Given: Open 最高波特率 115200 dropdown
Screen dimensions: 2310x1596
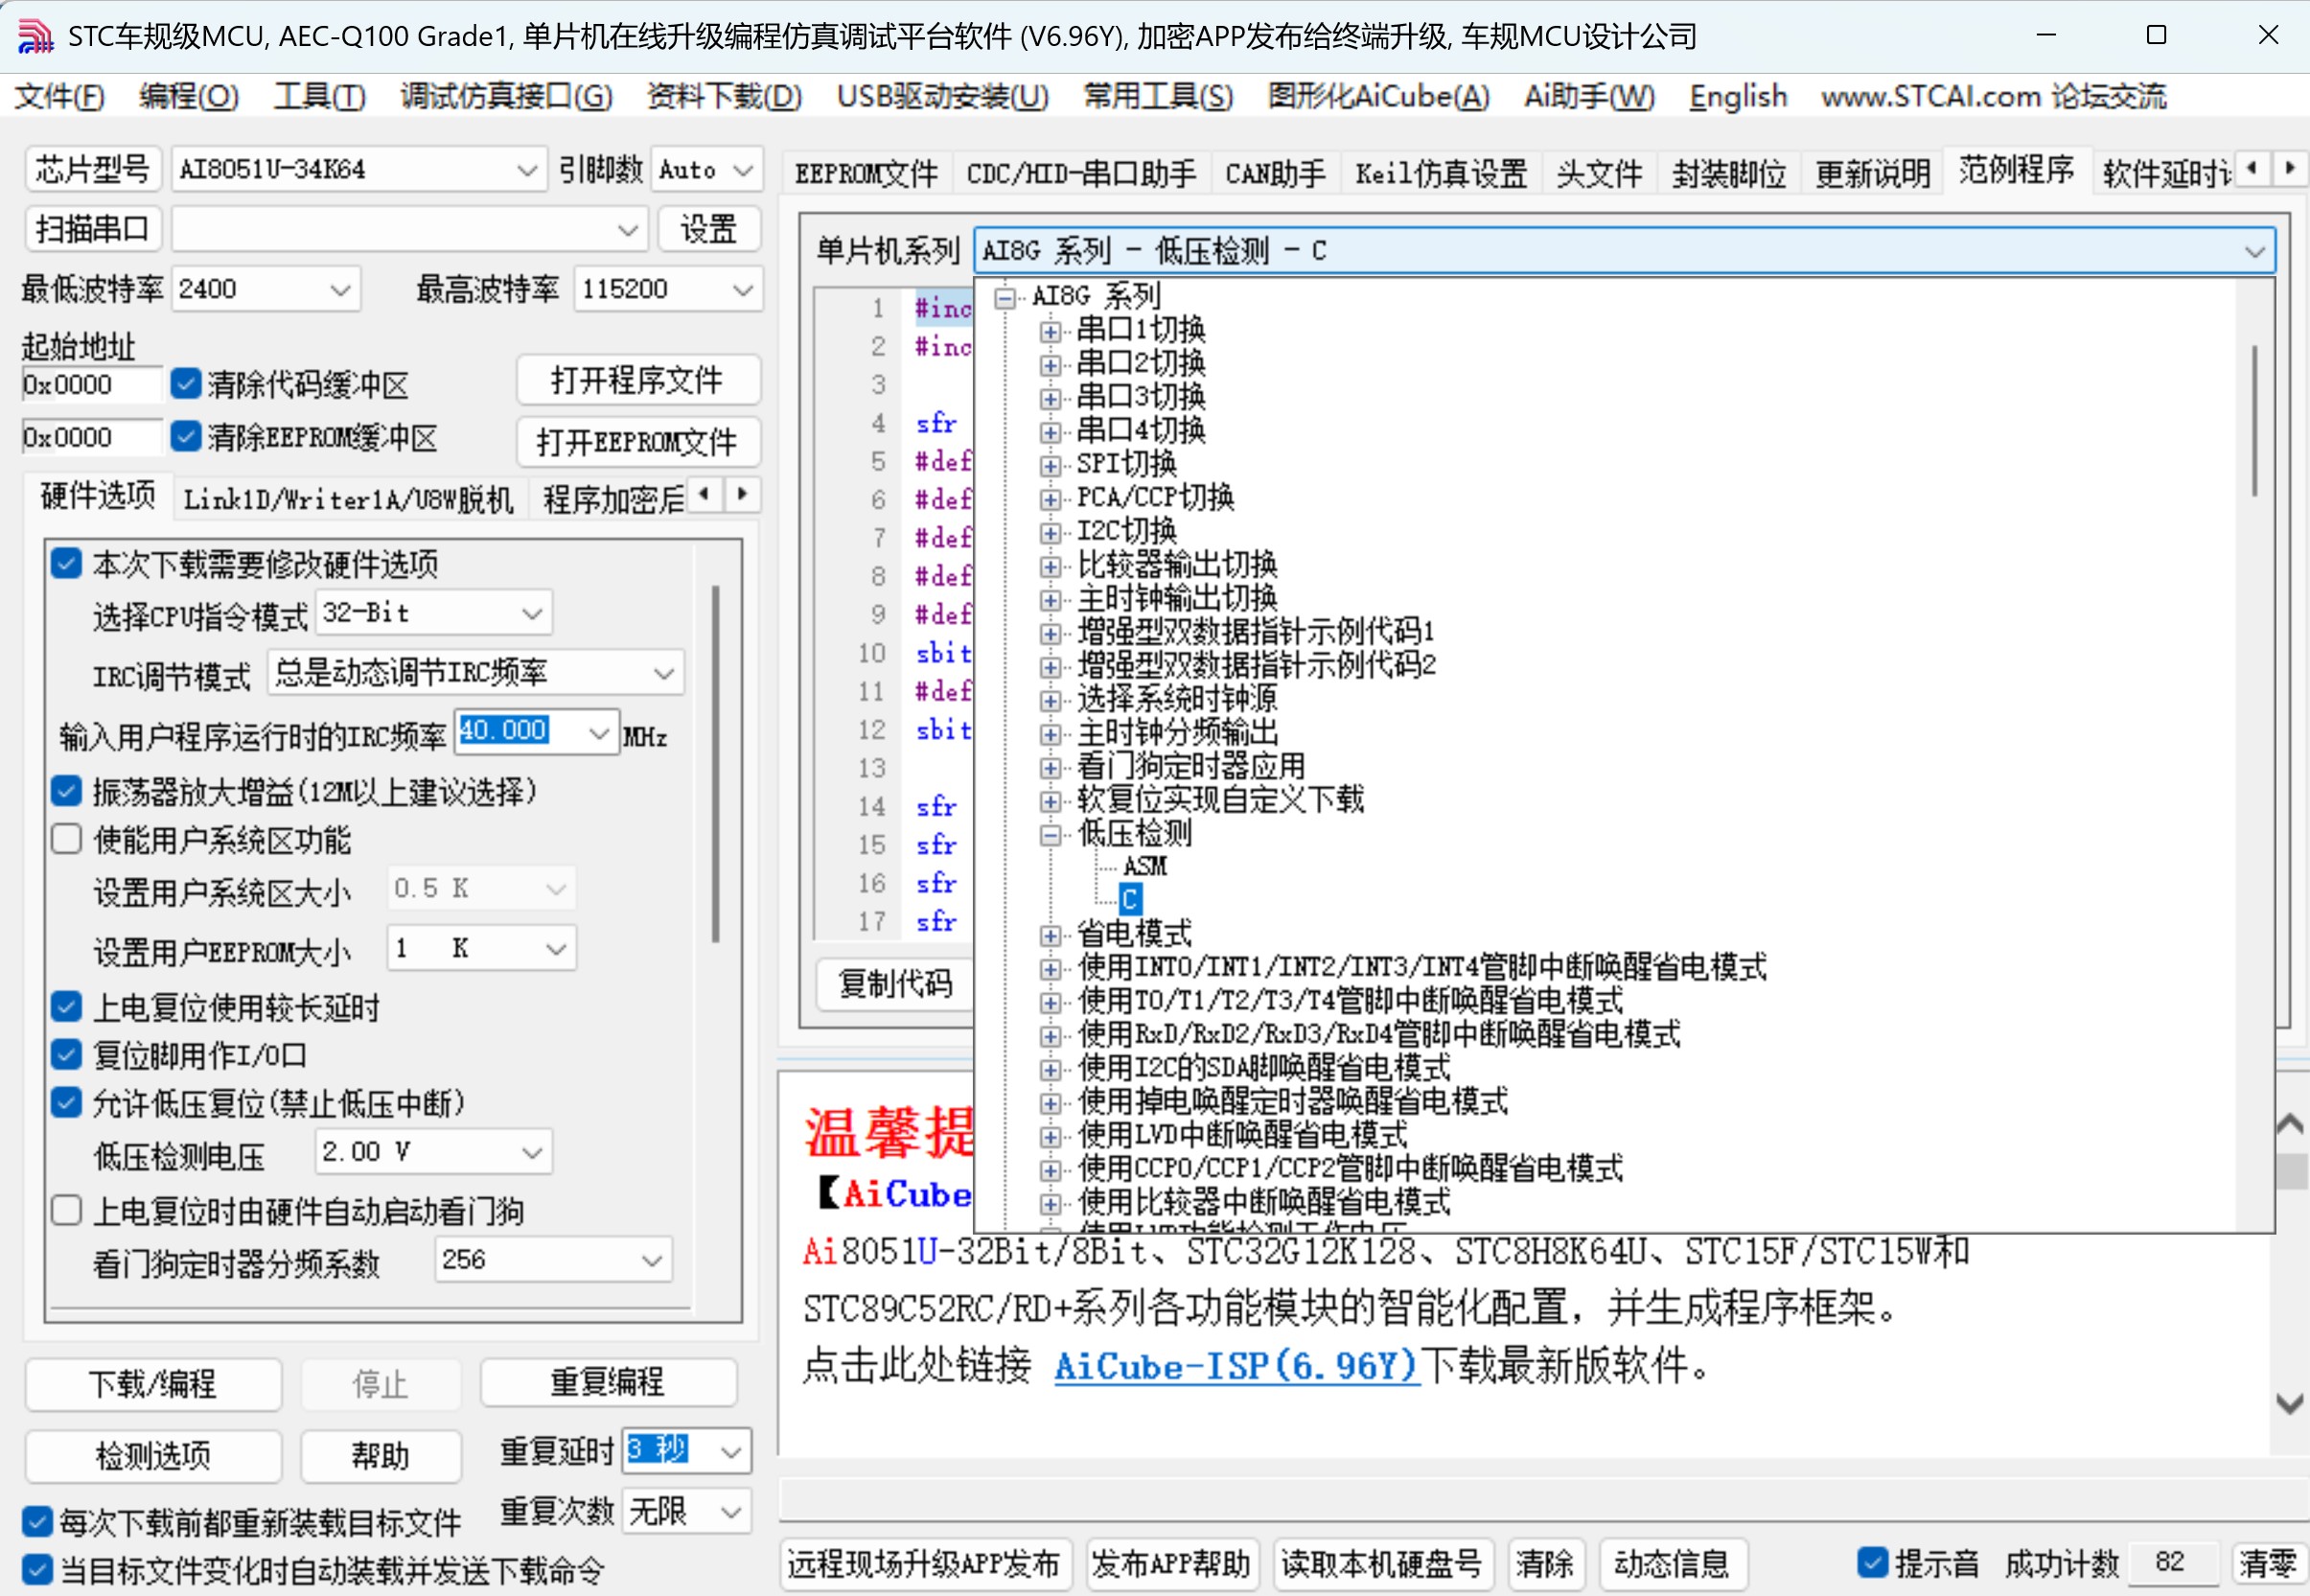Looking at the screenshot, I should (742, 290).
